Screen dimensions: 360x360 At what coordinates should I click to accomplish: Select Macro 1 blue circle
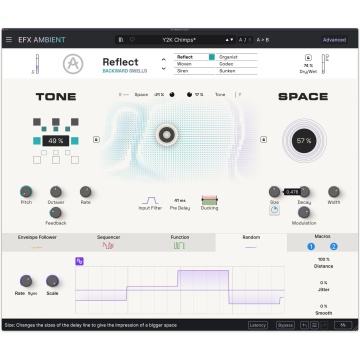pyautogui.click(x=311, y=247)
